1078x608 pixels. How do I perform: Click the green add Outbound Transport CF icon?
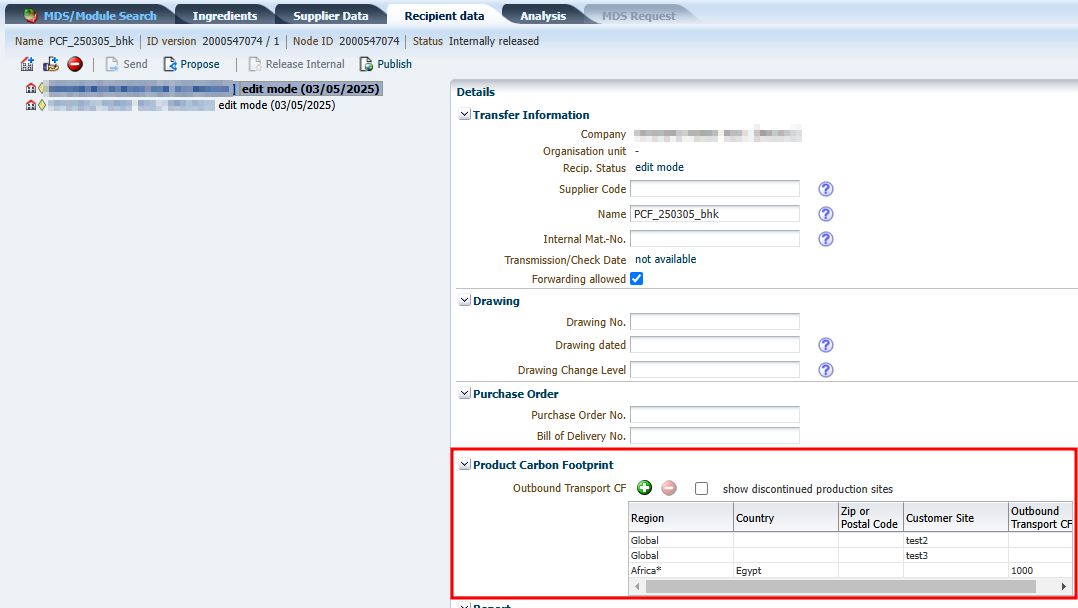[x=644, y=488]
